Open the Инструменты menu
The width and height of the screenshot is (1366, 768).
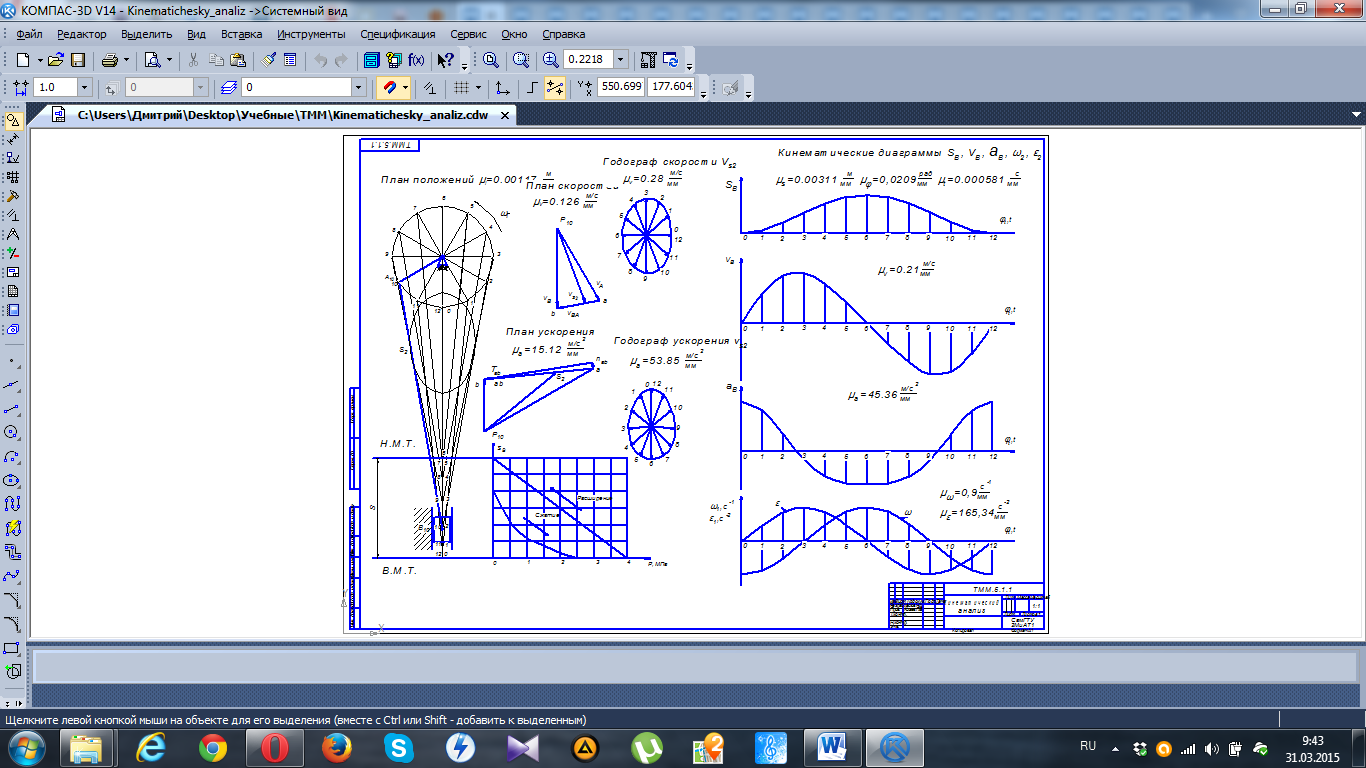(312, 34)
